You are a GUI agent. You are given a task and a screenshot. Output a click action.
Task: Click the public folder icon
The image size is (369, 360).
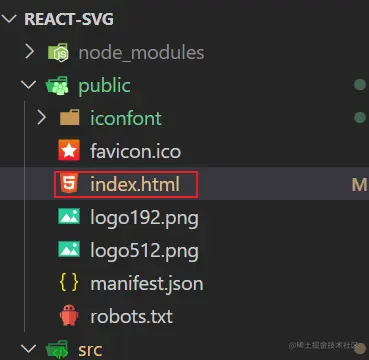pos(57,86)
